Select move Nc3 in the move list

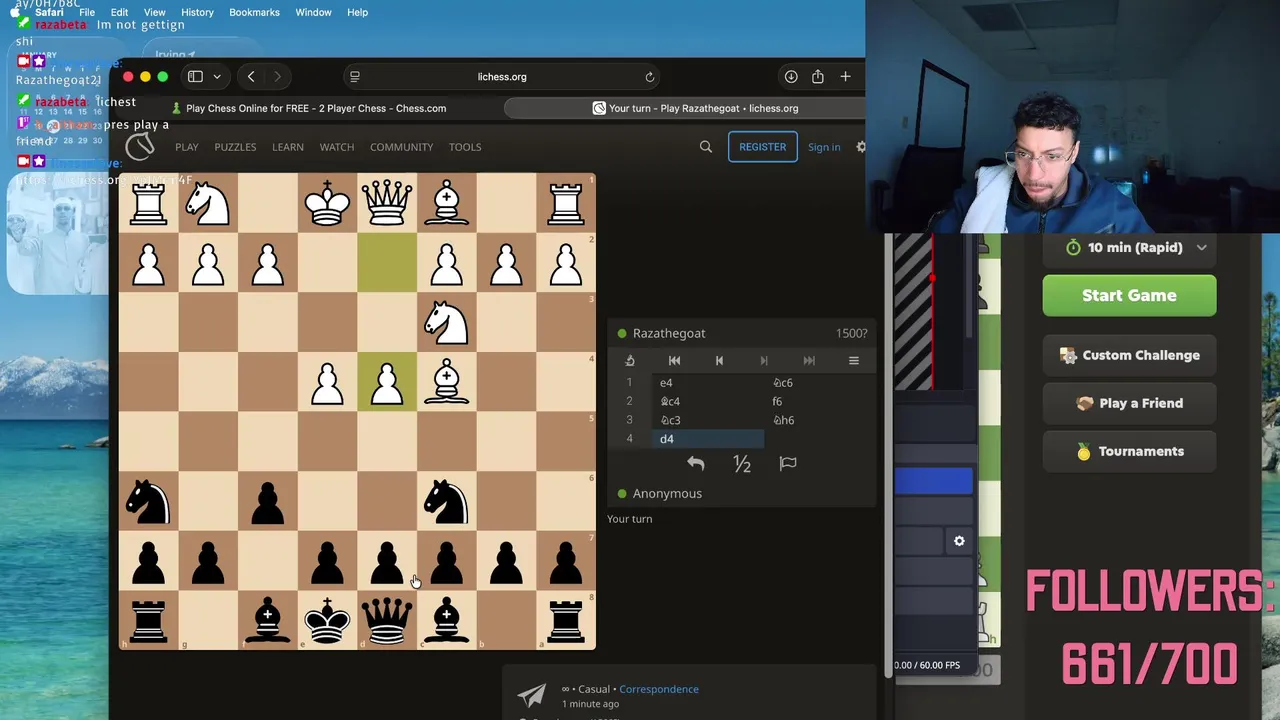coord(707,420)
